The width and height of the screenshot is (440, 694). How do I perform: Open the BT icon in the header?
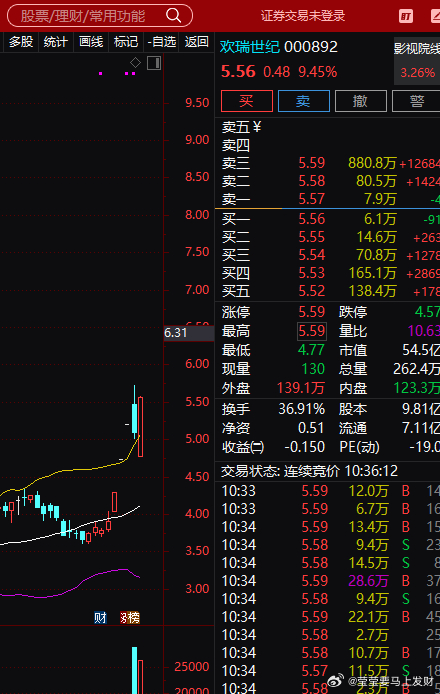coord(405,17)
